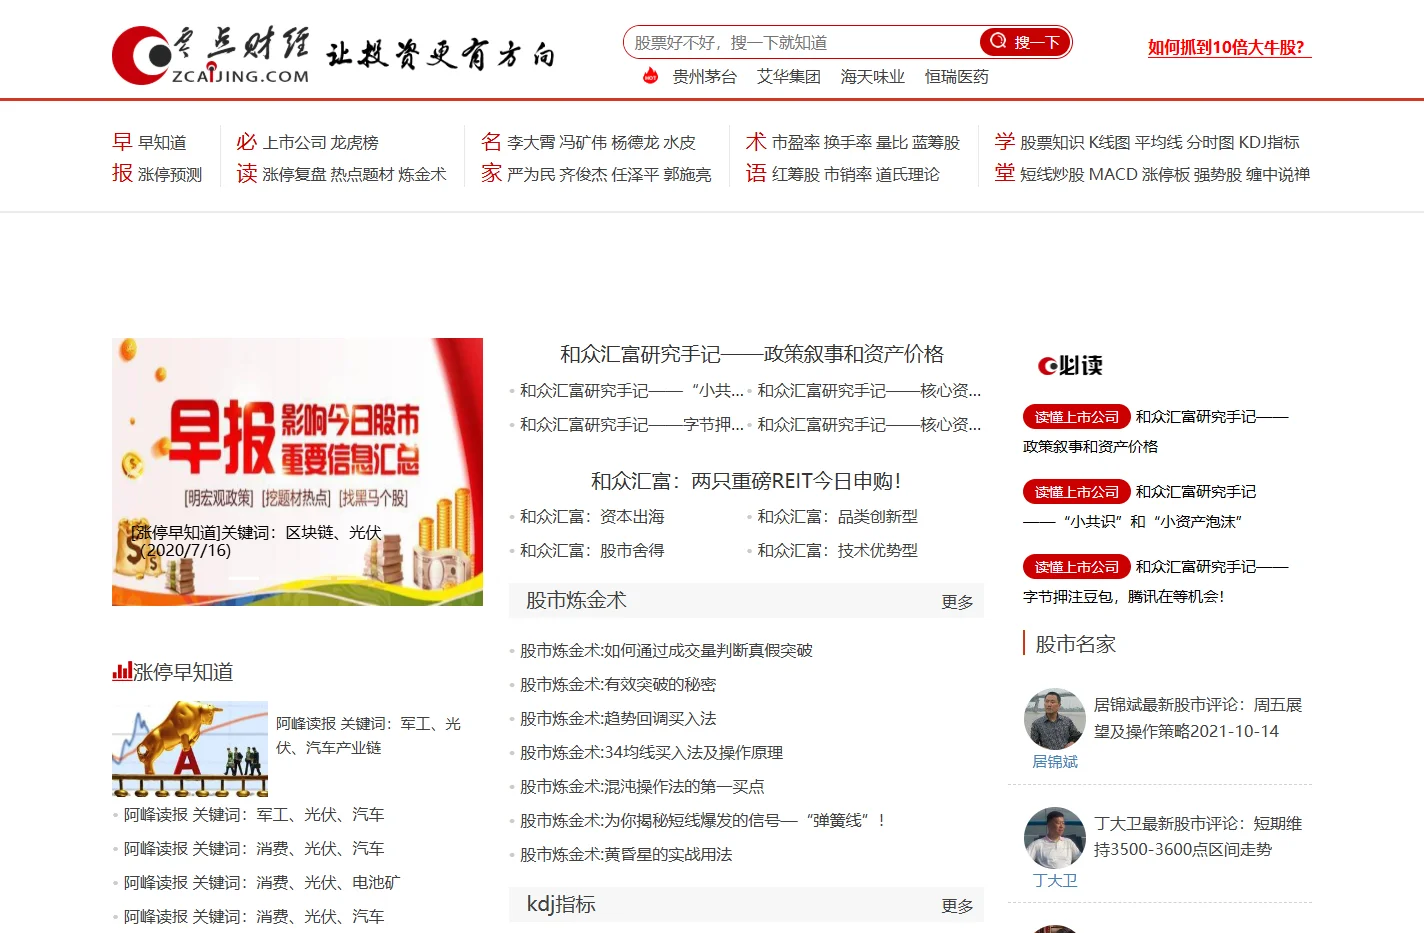
Task: Click the golden bull thumbnail image
Action: (x=190, y=748)
